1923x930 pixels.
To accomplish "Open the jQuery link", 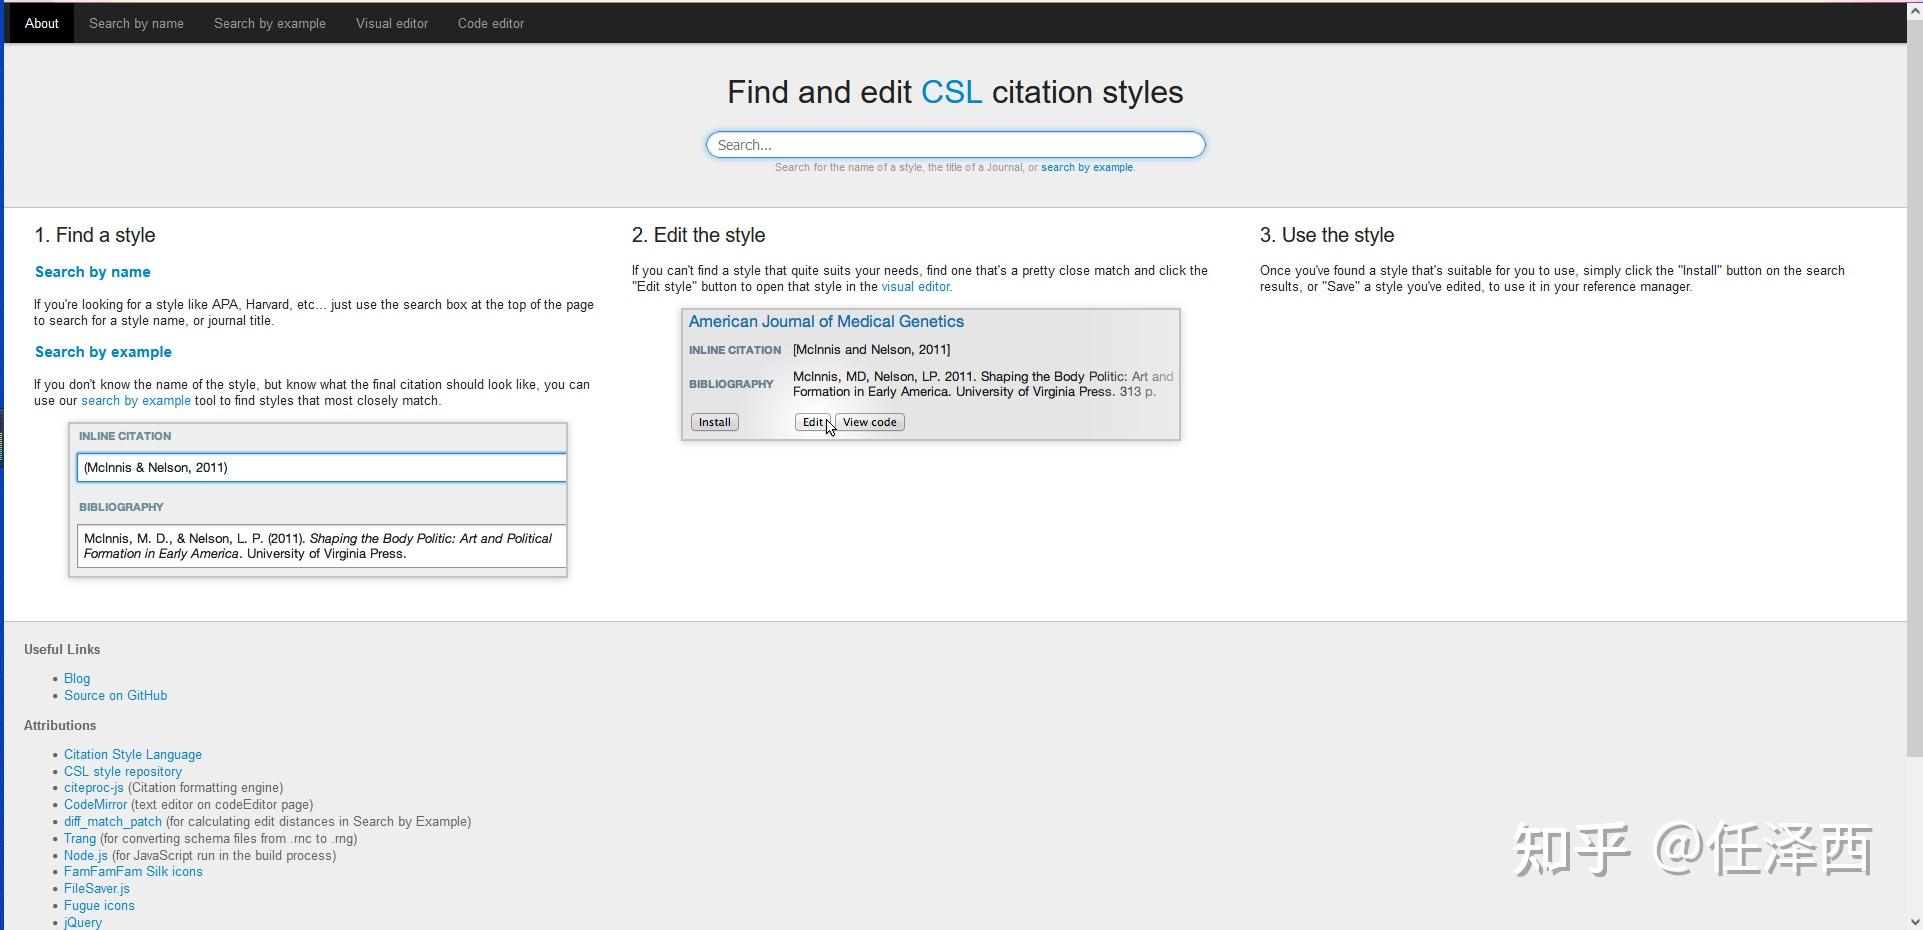I will pos(83,922).
